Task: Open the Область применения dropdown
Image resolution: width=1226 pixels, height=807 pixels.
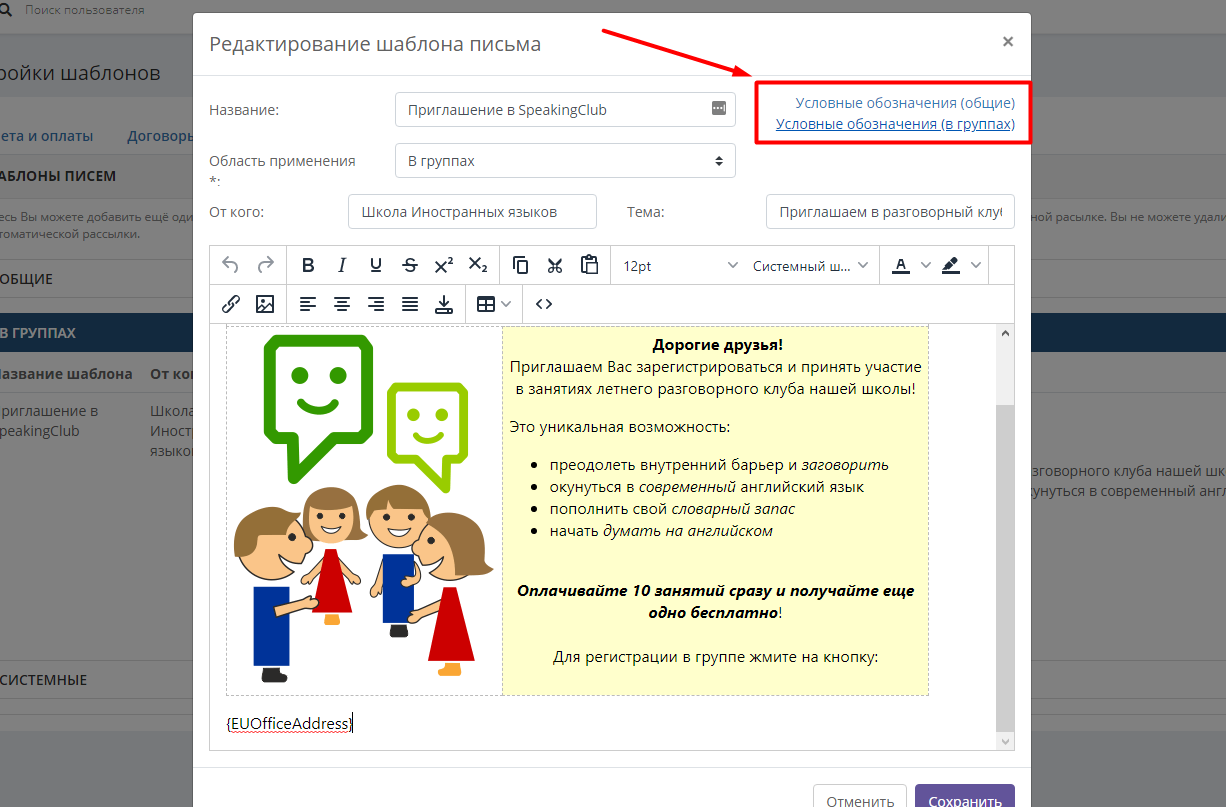Action: tap(565, 160)
